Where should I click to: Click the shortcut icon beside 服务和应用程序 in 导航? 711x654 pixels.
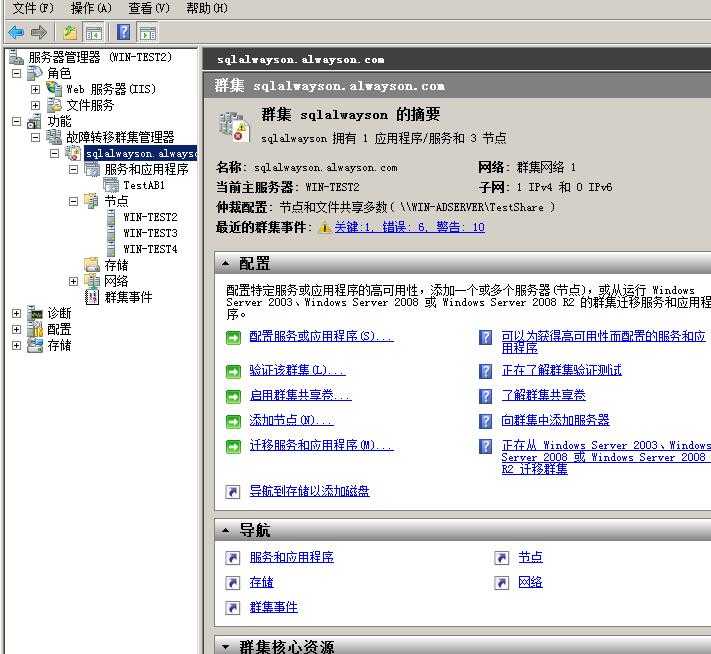(x=233, y=557)
